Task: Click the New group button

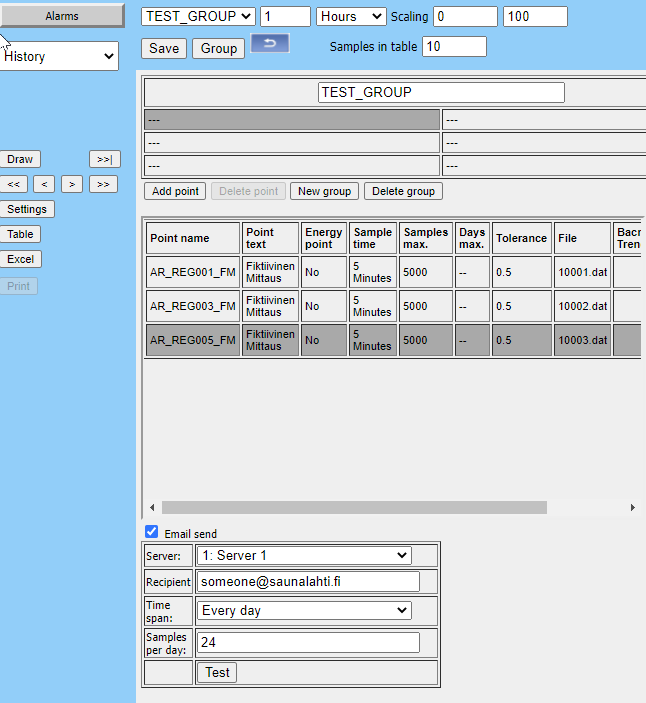Action: (324, 191)
